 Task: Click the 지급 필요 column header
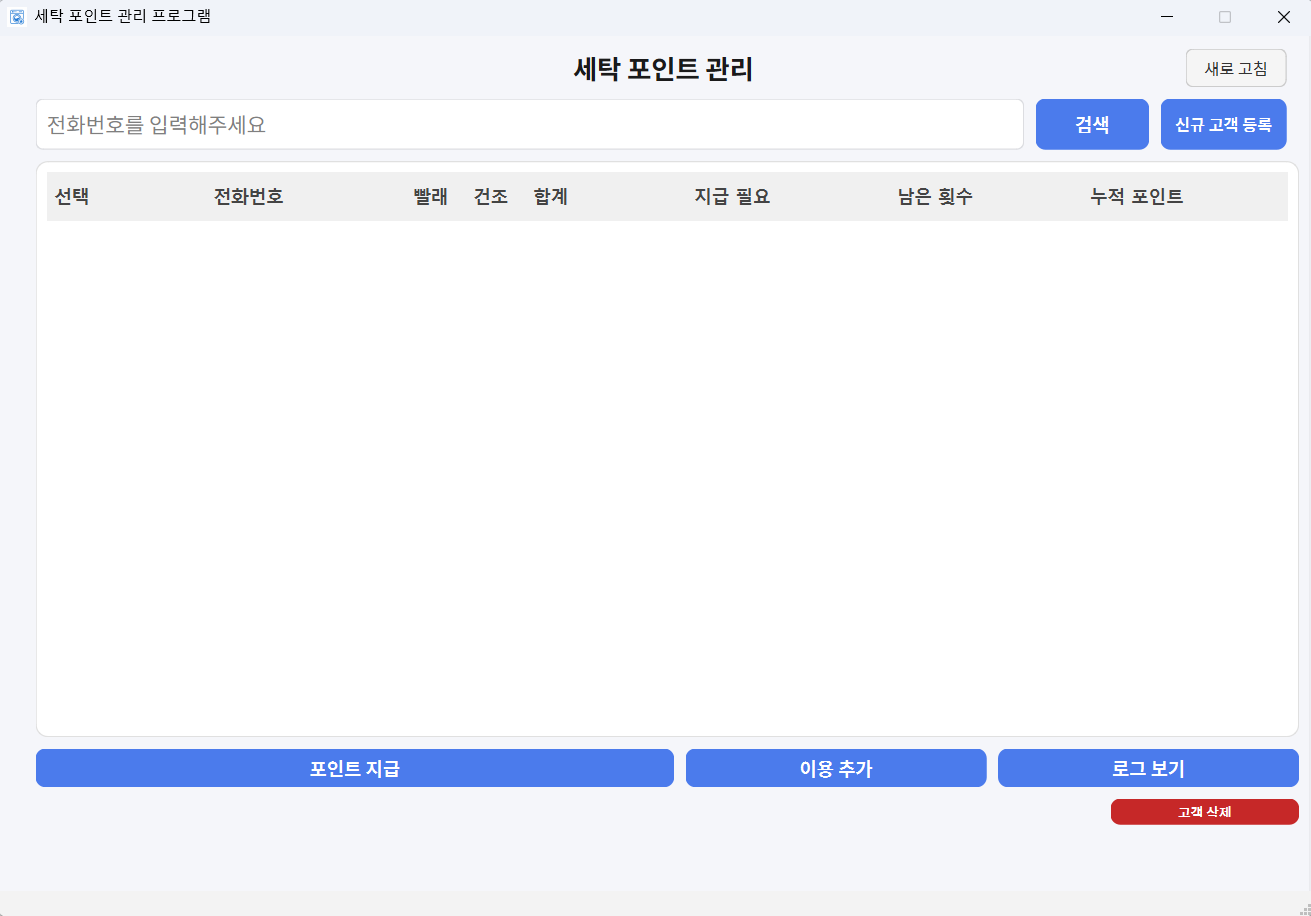(732, 197)
